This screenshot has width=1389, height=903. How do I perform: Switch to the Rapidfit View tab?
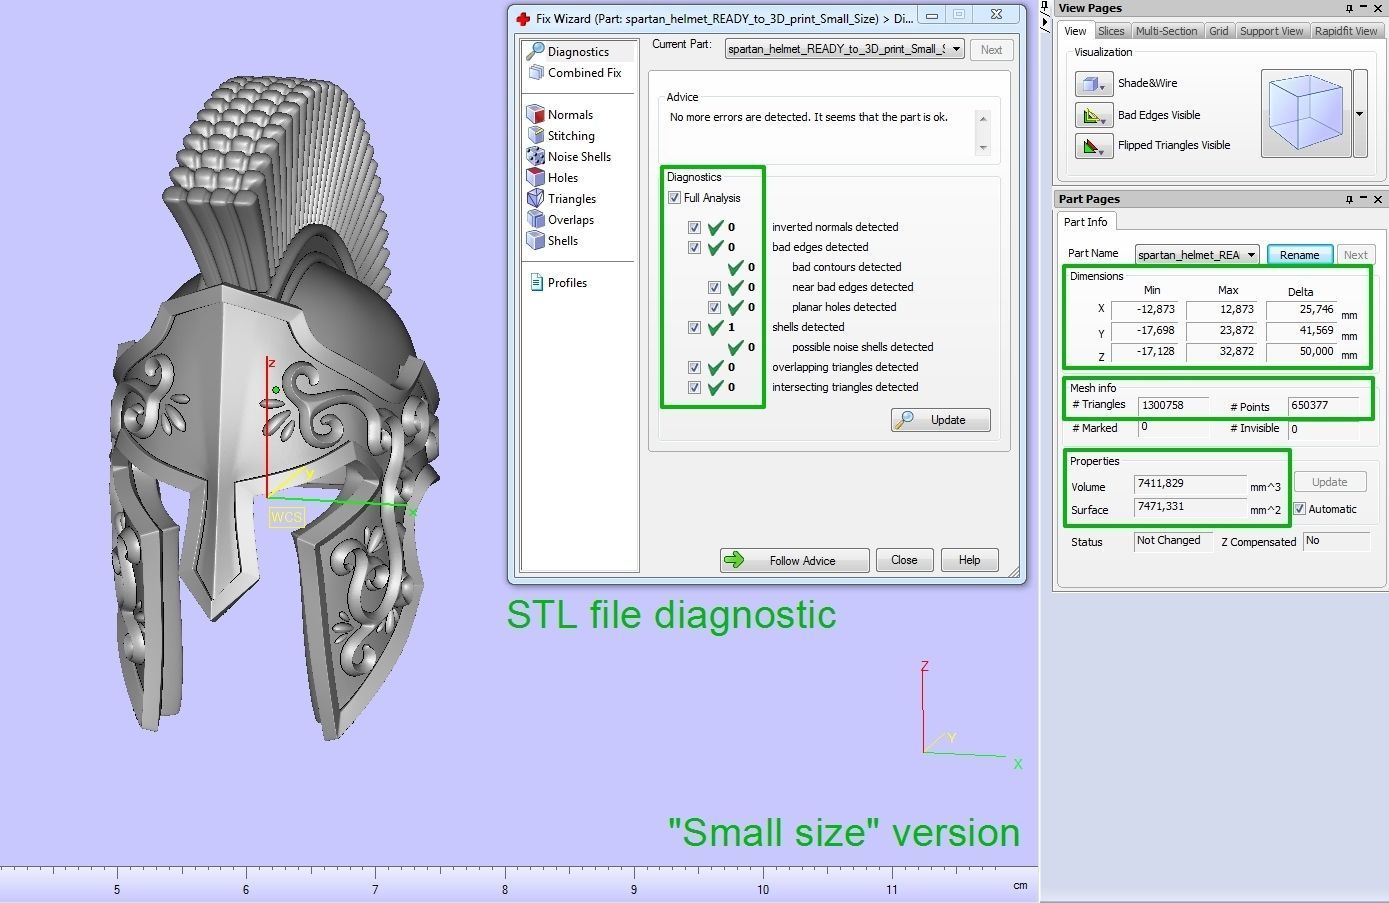[x=1346, y=31]
